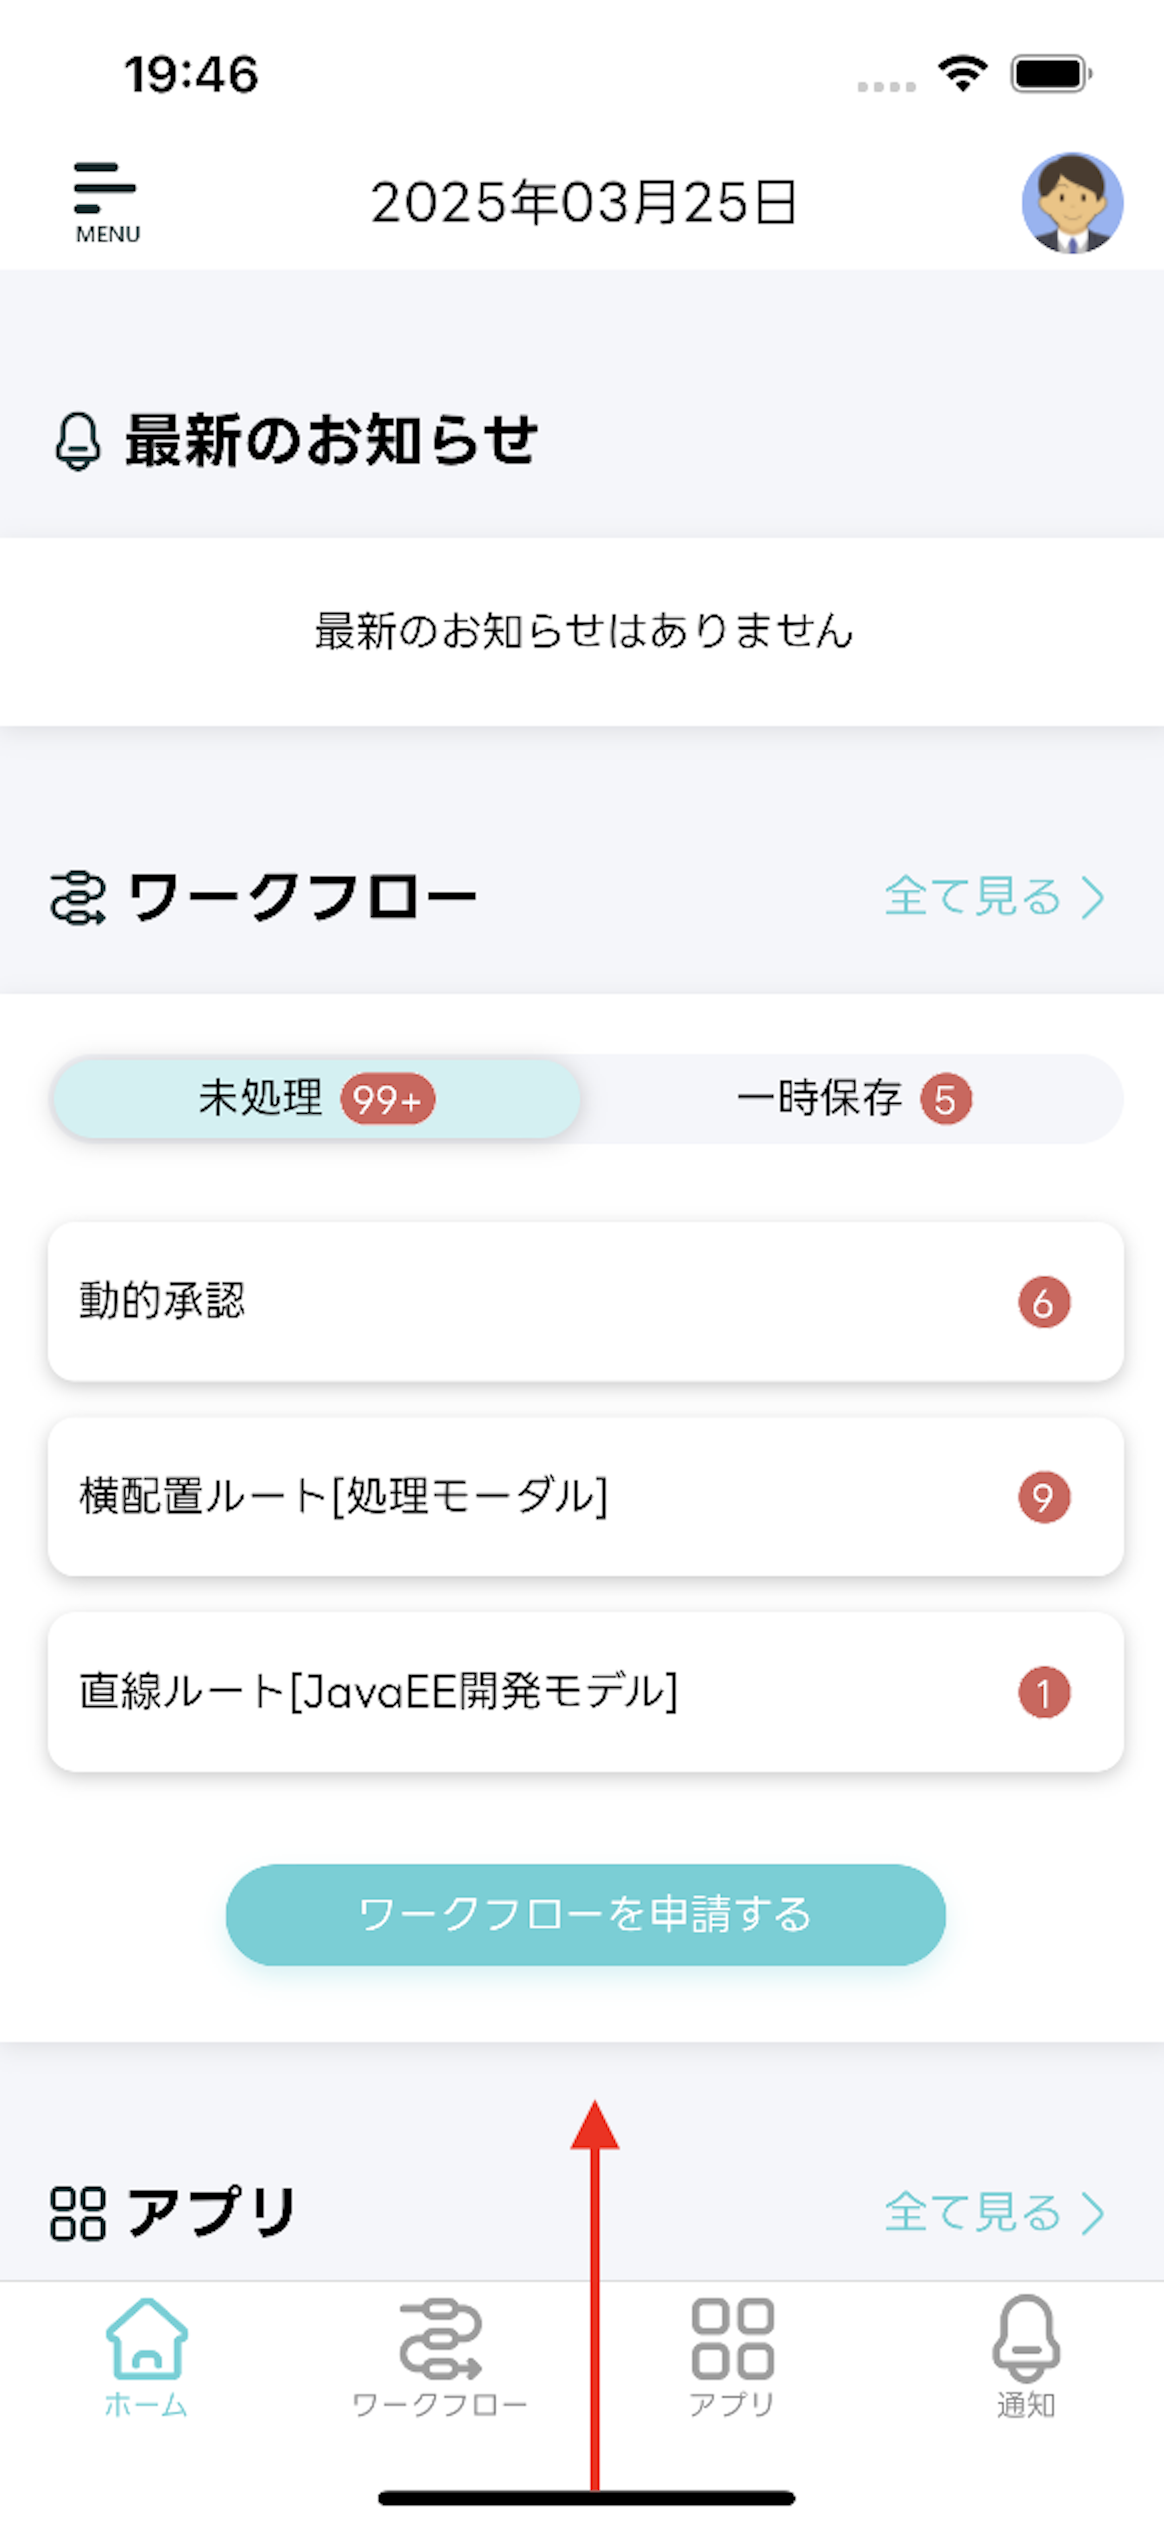Viewport: 1164px width, 2524px height.
Task: Tap the 99+ badge on 未処理
Action: [387, 1099]
